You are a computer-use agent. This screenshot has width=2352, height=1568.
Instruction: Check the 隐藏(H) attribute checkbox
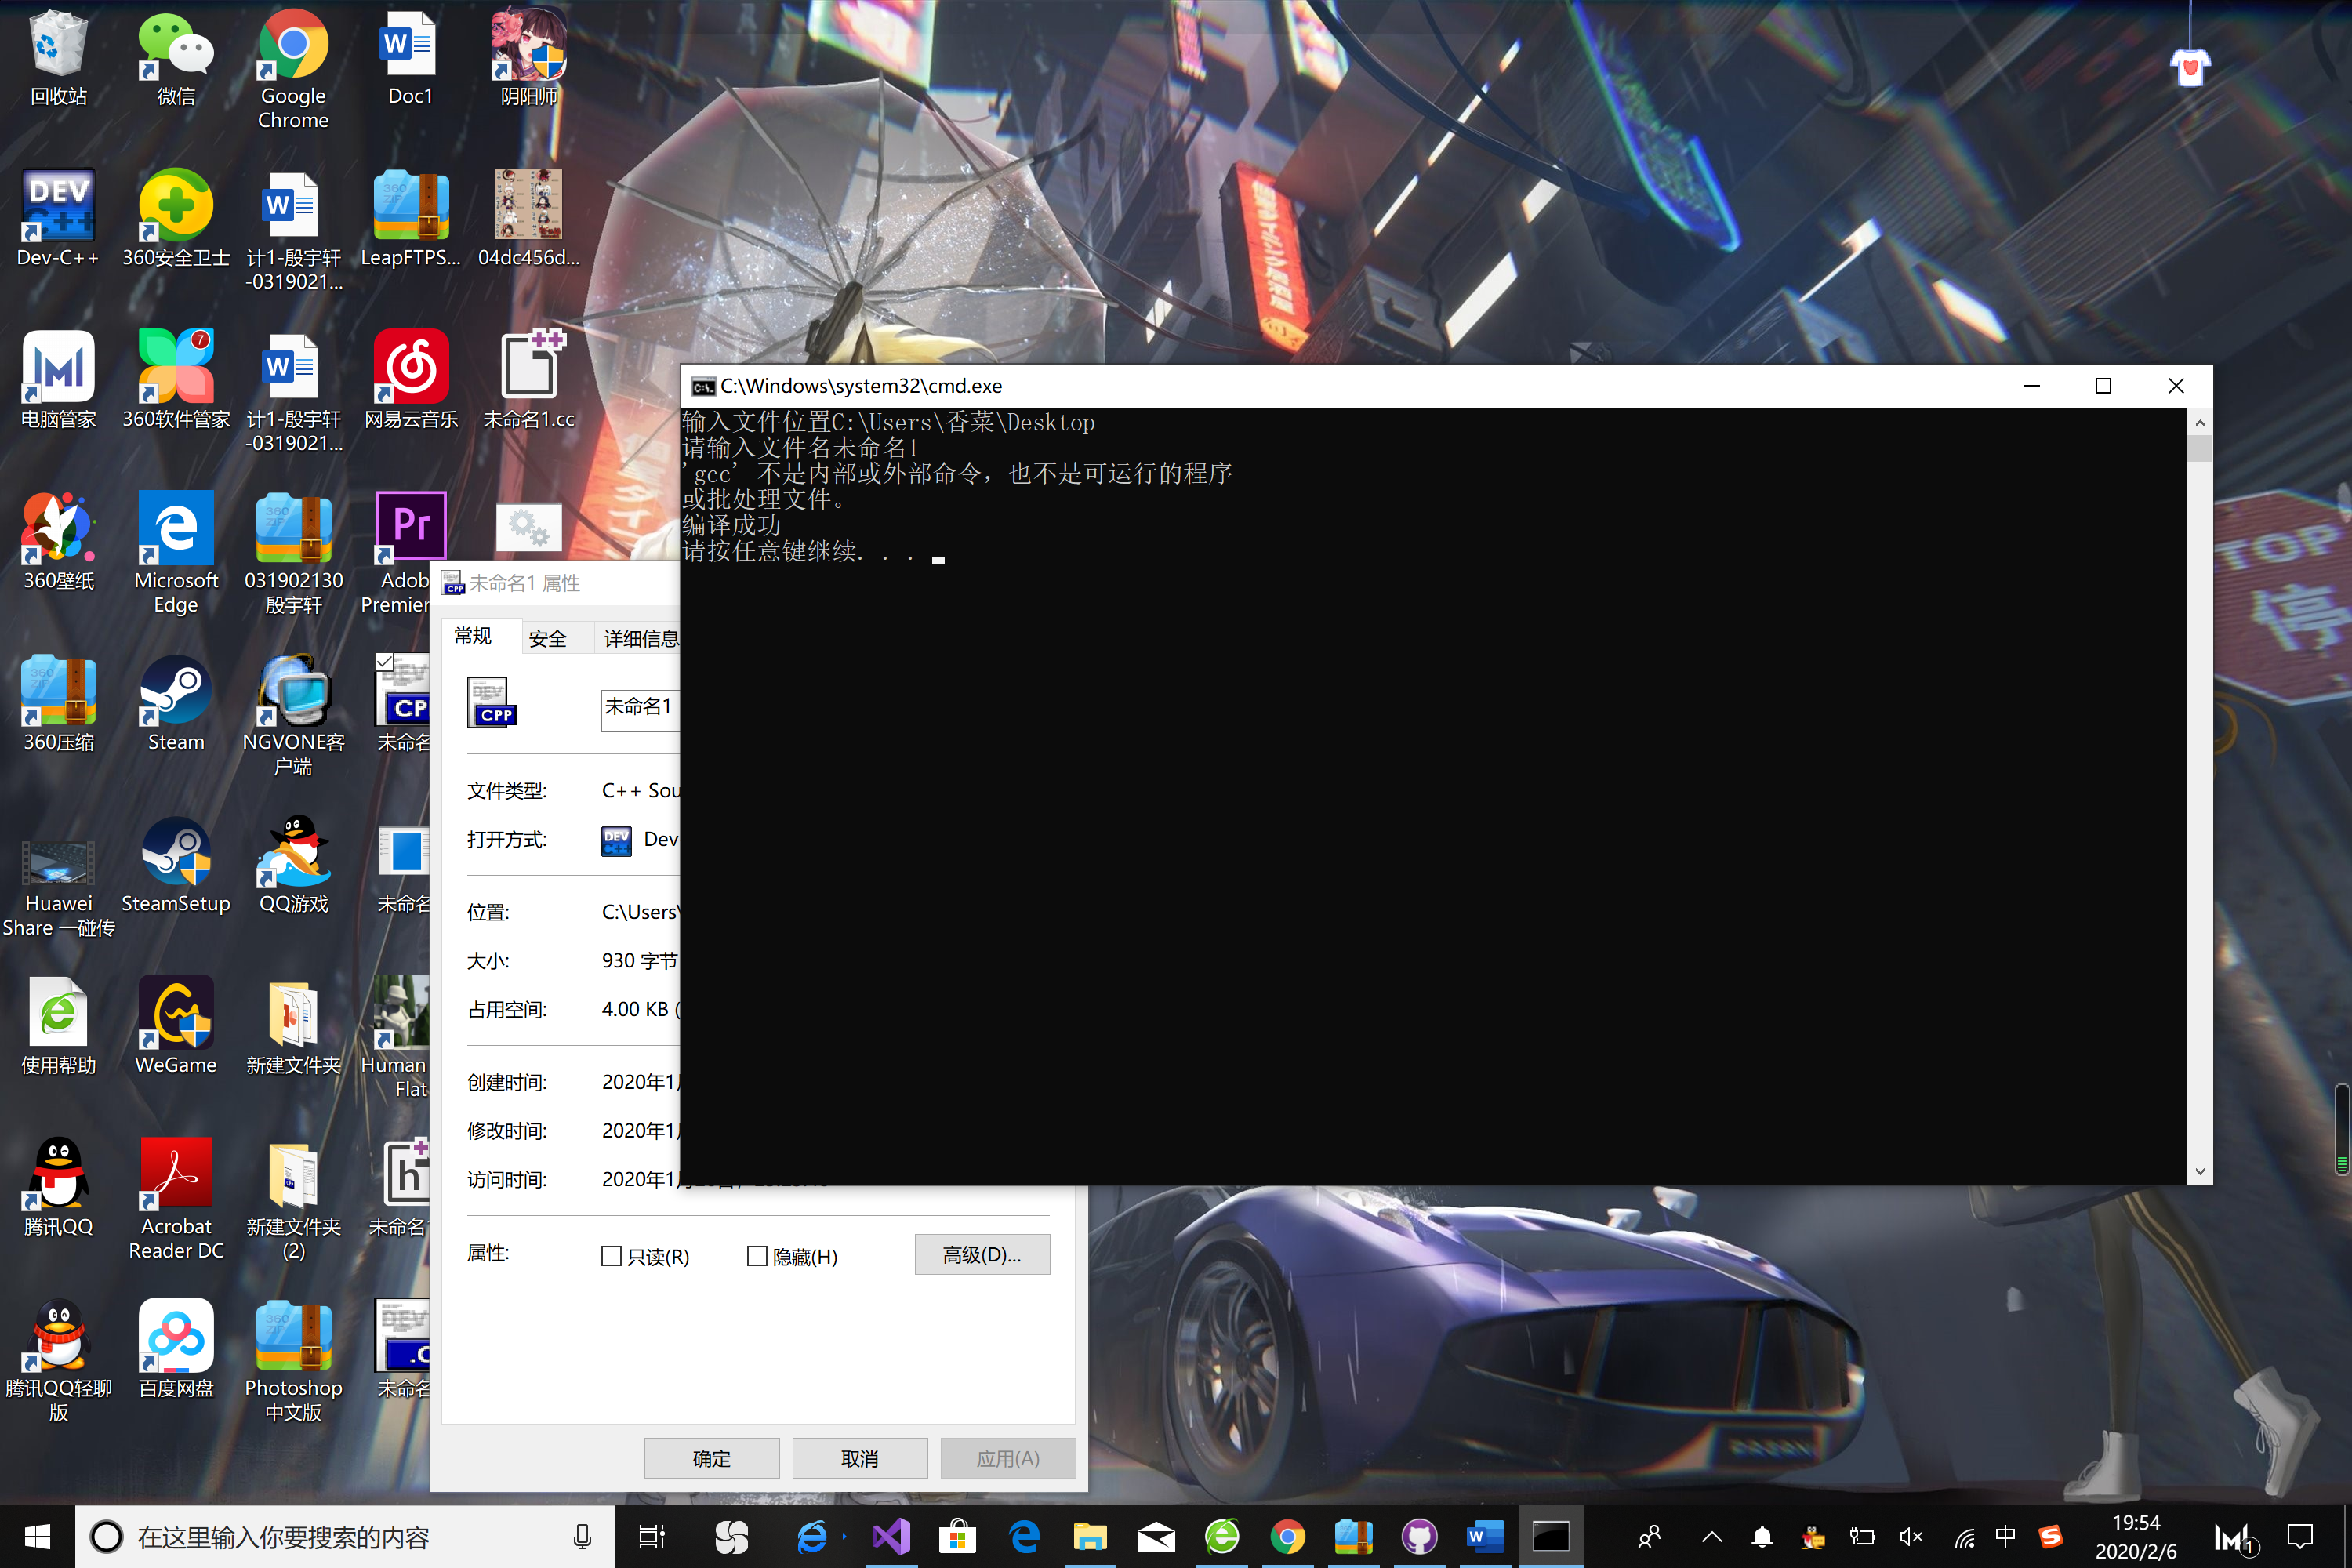click(757, 1256)
